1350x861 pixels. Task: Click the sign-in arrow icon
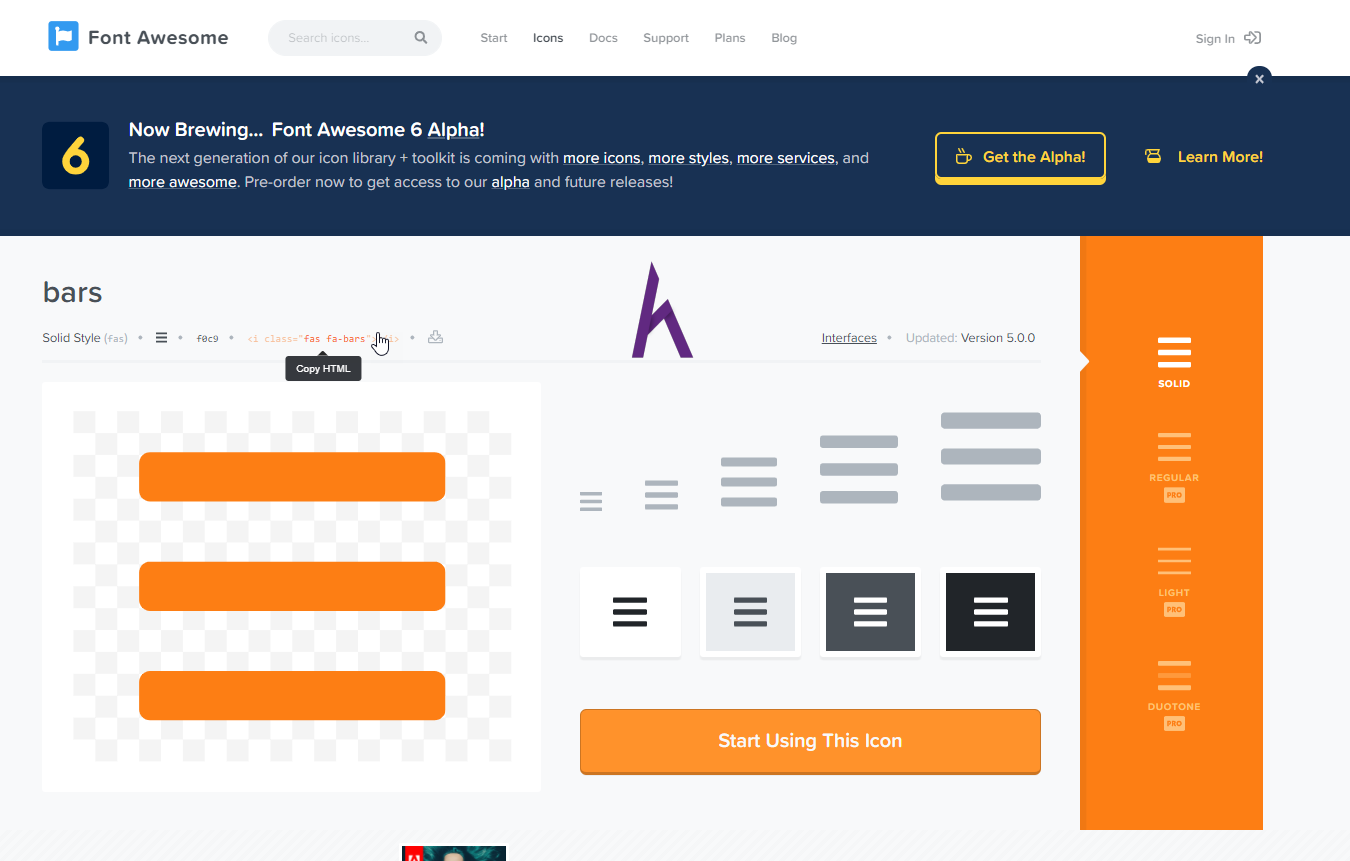(x=1252, y=38)
